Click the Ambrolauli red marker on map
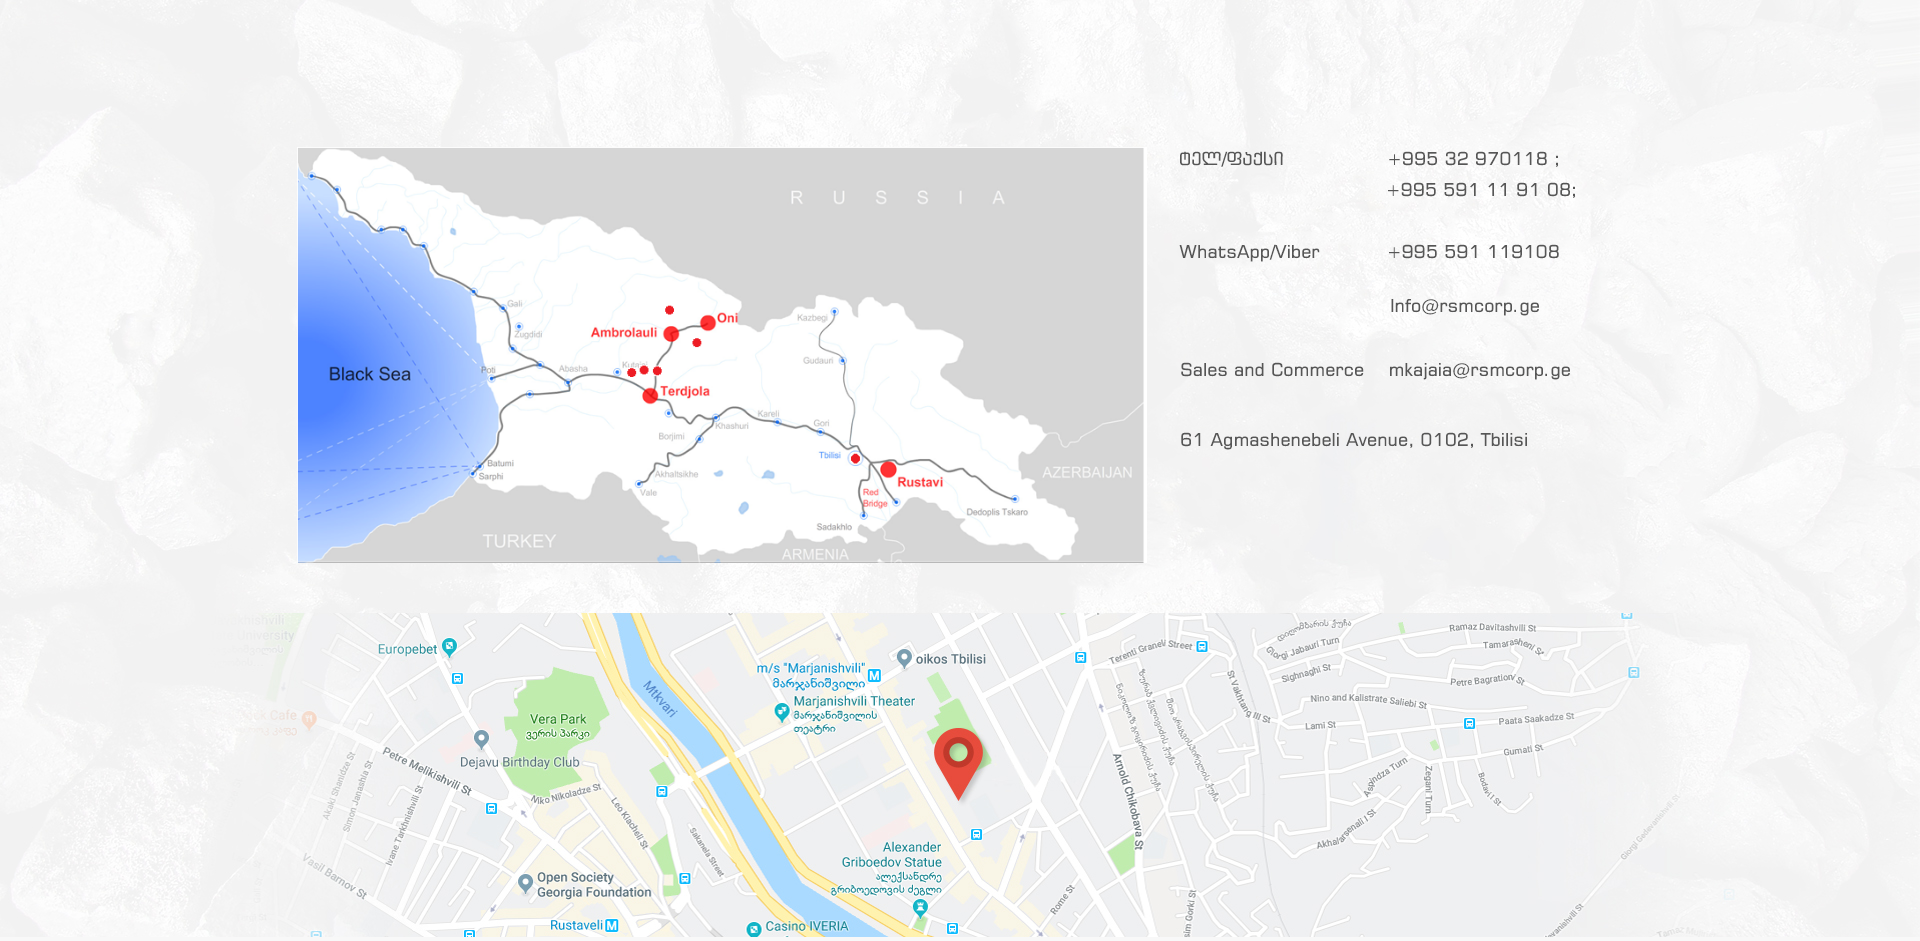 point(671,334)
